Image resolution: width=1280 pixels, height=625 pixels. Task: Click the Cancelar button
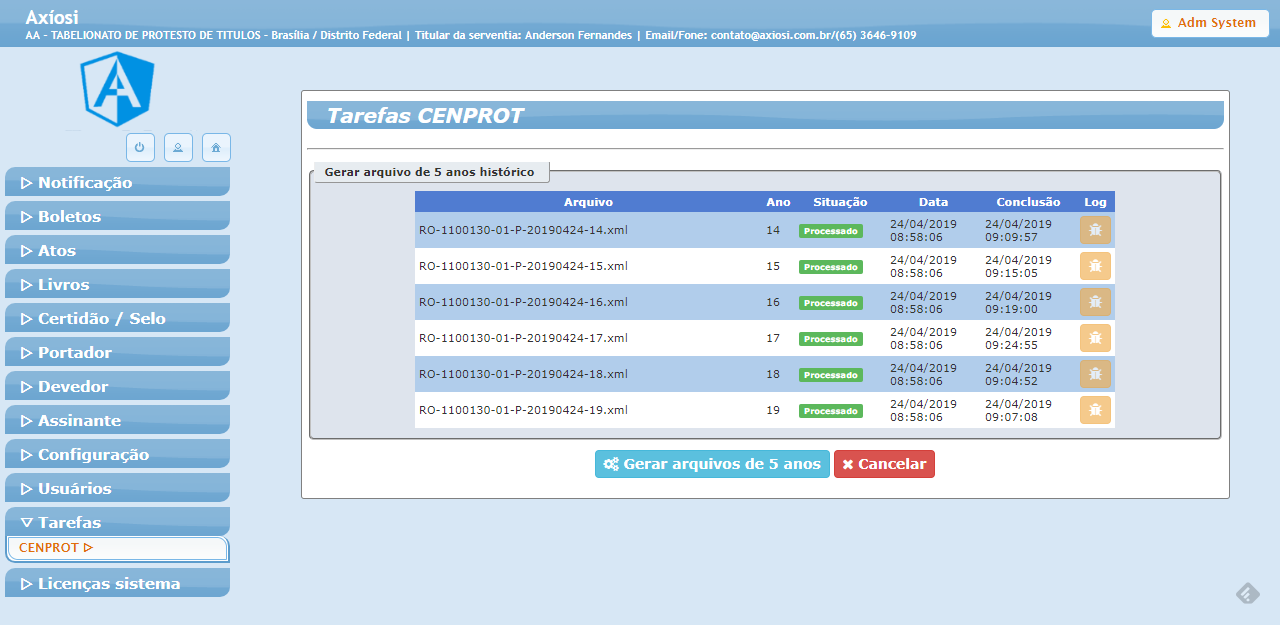(x=884, y=463)
